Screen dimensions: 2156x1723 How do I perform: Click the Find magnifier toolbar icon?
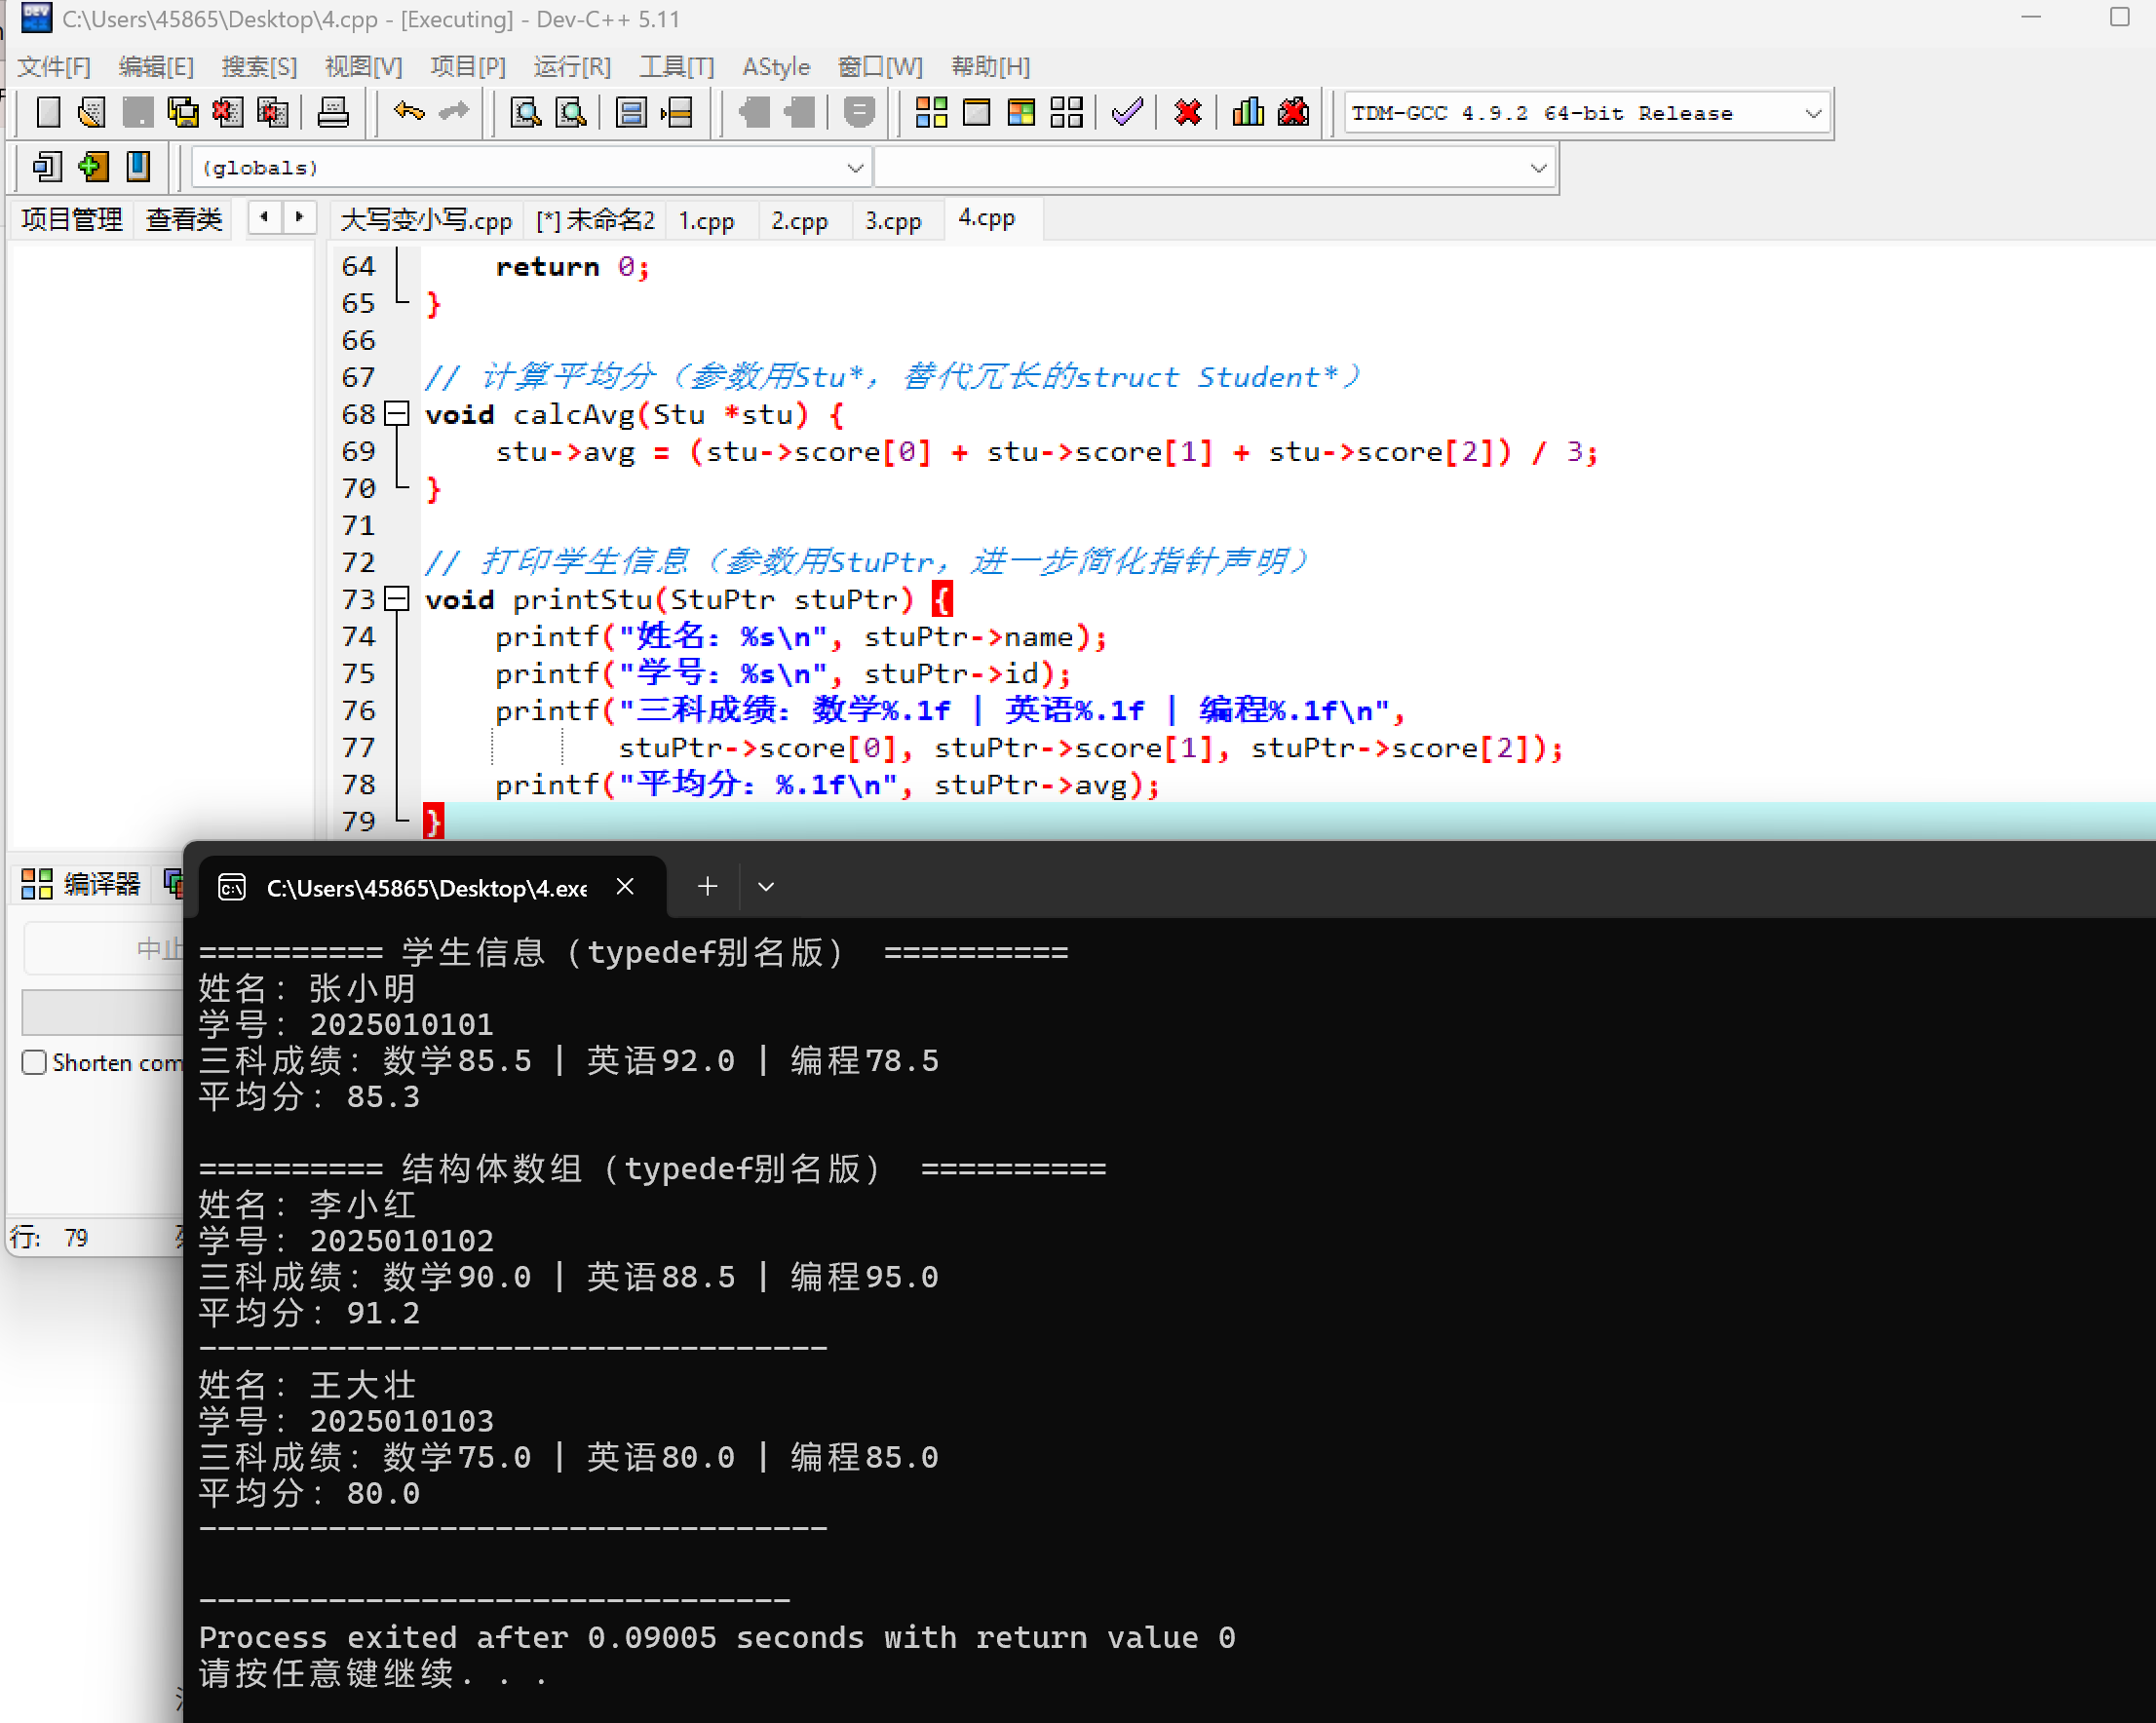(525, 112)
